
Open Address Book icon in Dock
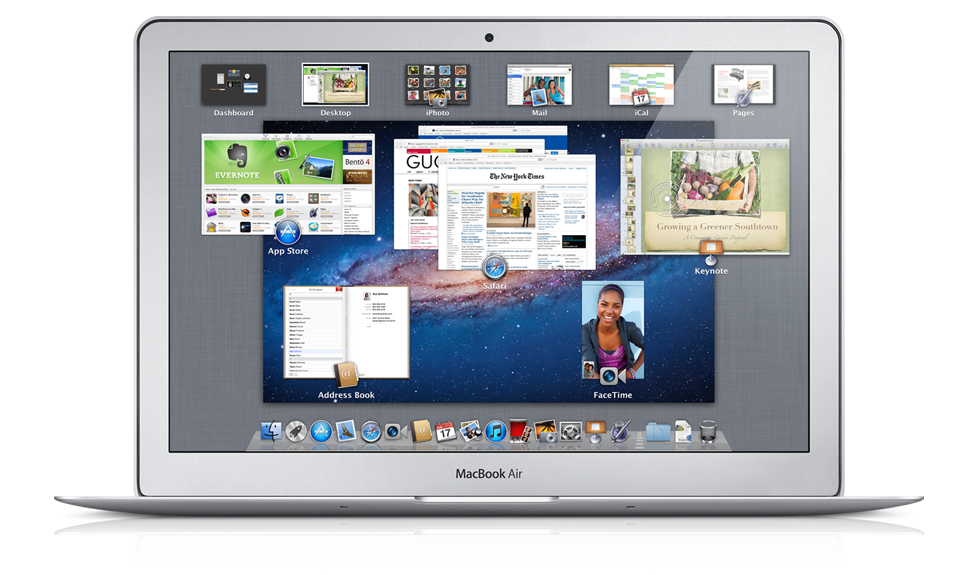(x=421, y=431)
